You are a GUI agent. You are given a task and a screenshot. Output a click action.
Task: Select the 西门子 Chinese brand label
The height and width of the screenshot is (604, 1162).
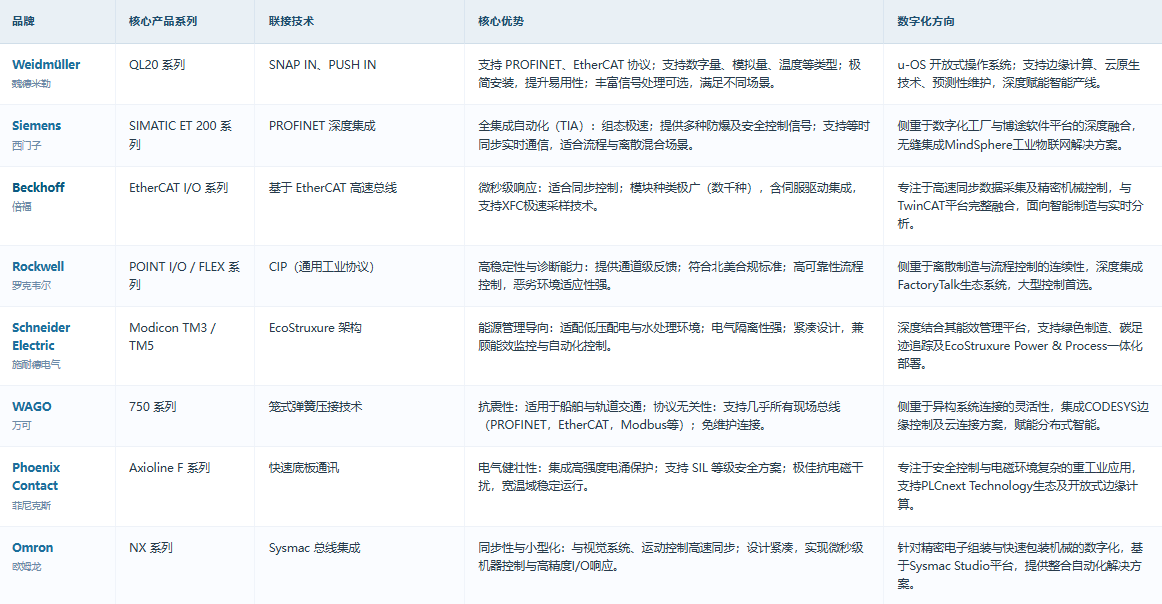point(27,145)
